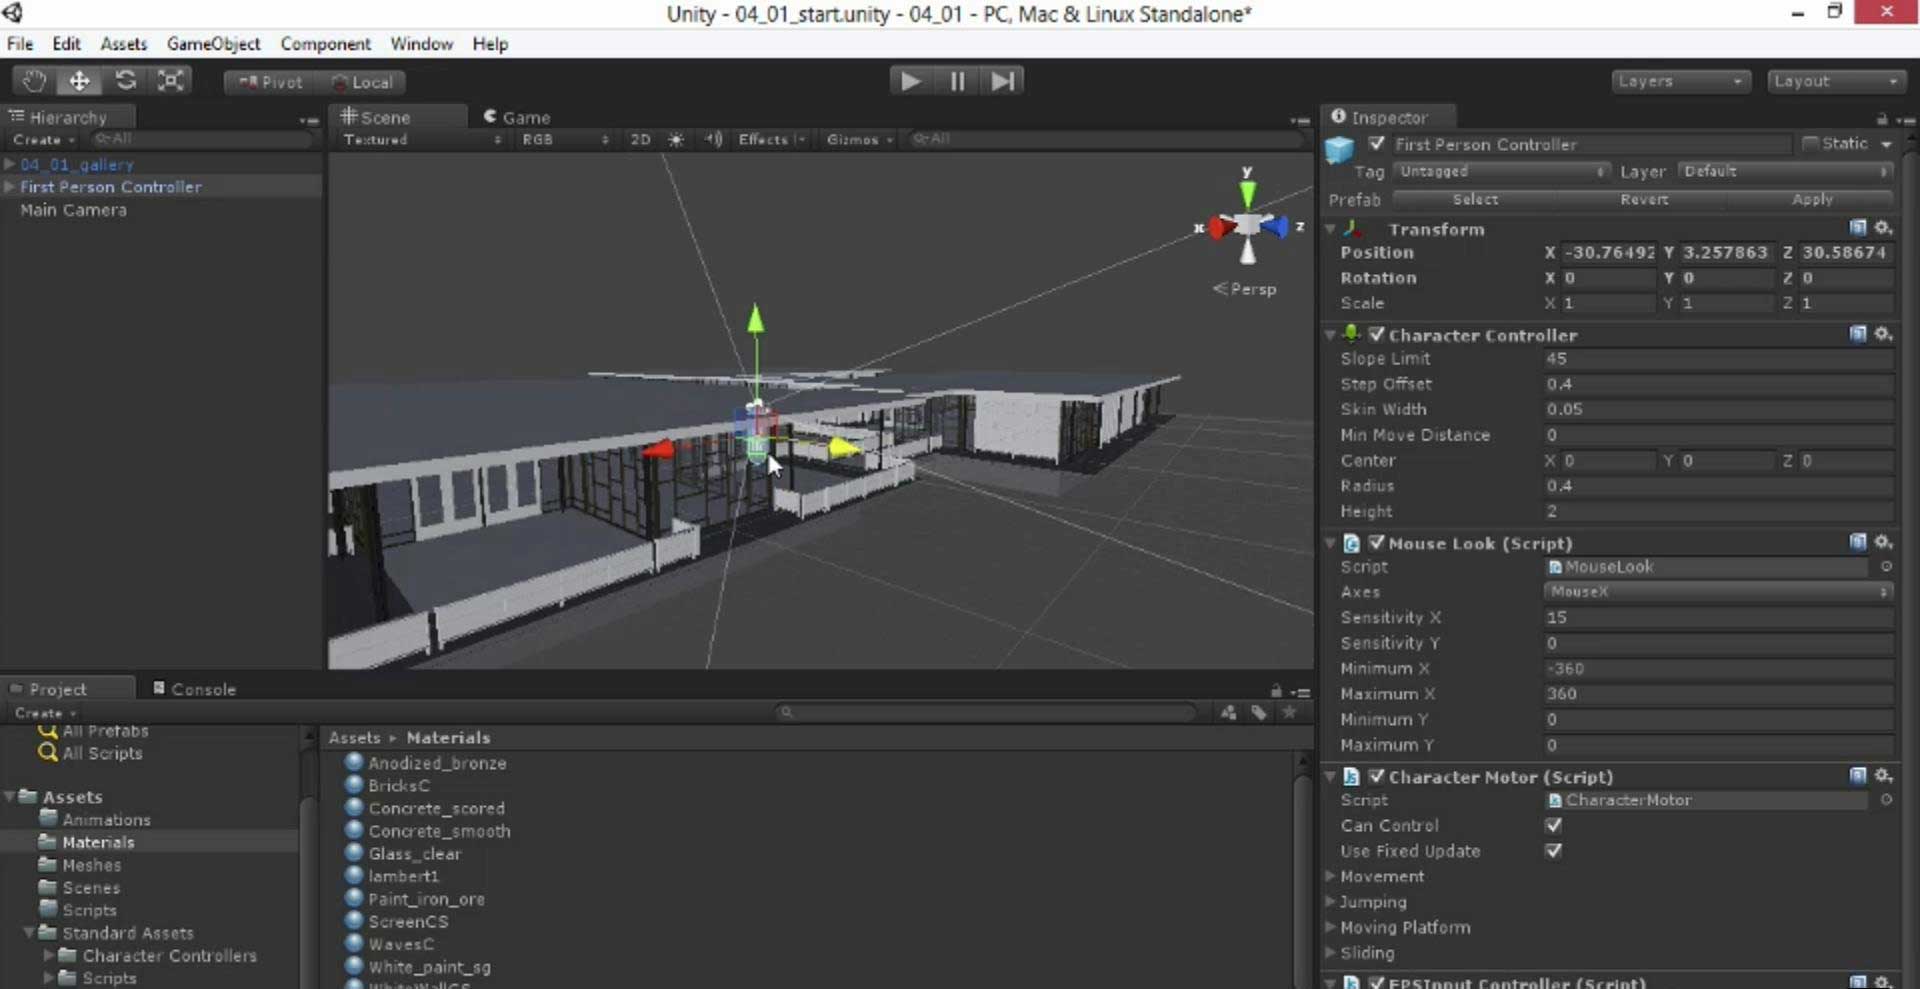Switch to the Game tab
This screenshot has width=1920, height=989.
pos(517,117)
